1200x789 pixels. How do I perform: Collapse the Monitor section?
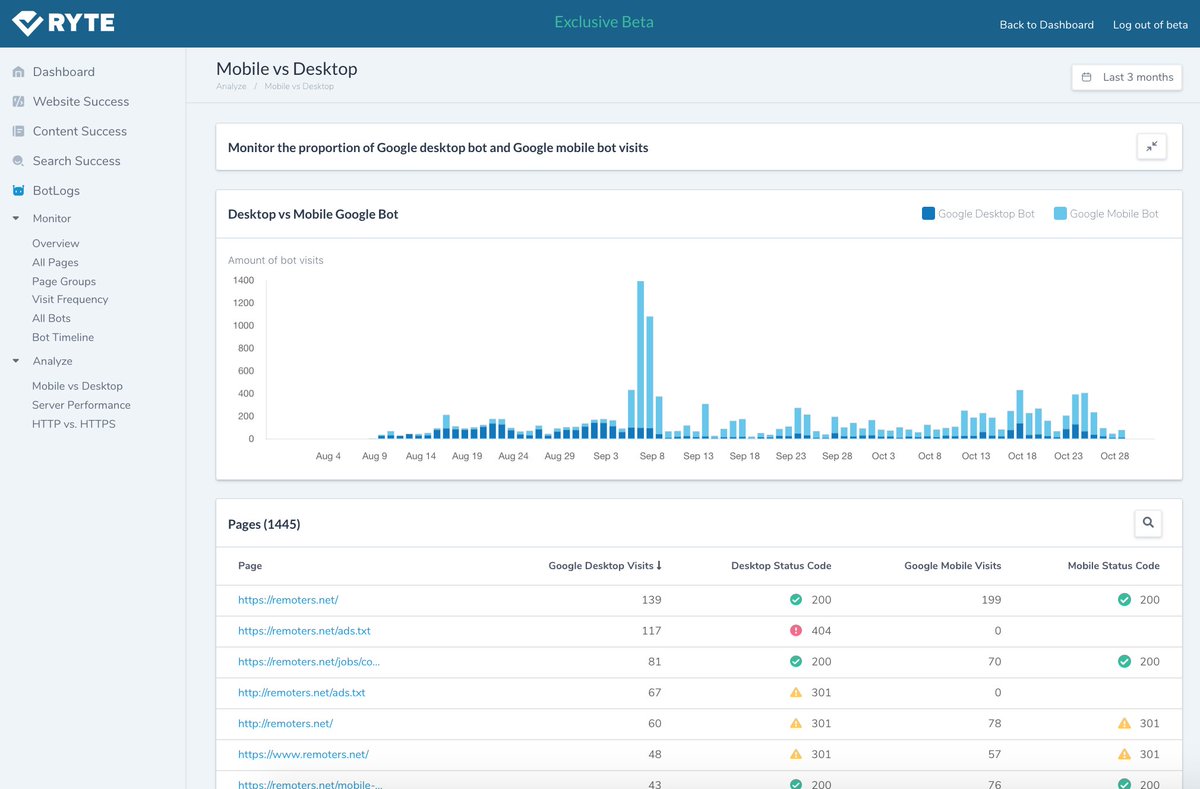pos(16,218)
